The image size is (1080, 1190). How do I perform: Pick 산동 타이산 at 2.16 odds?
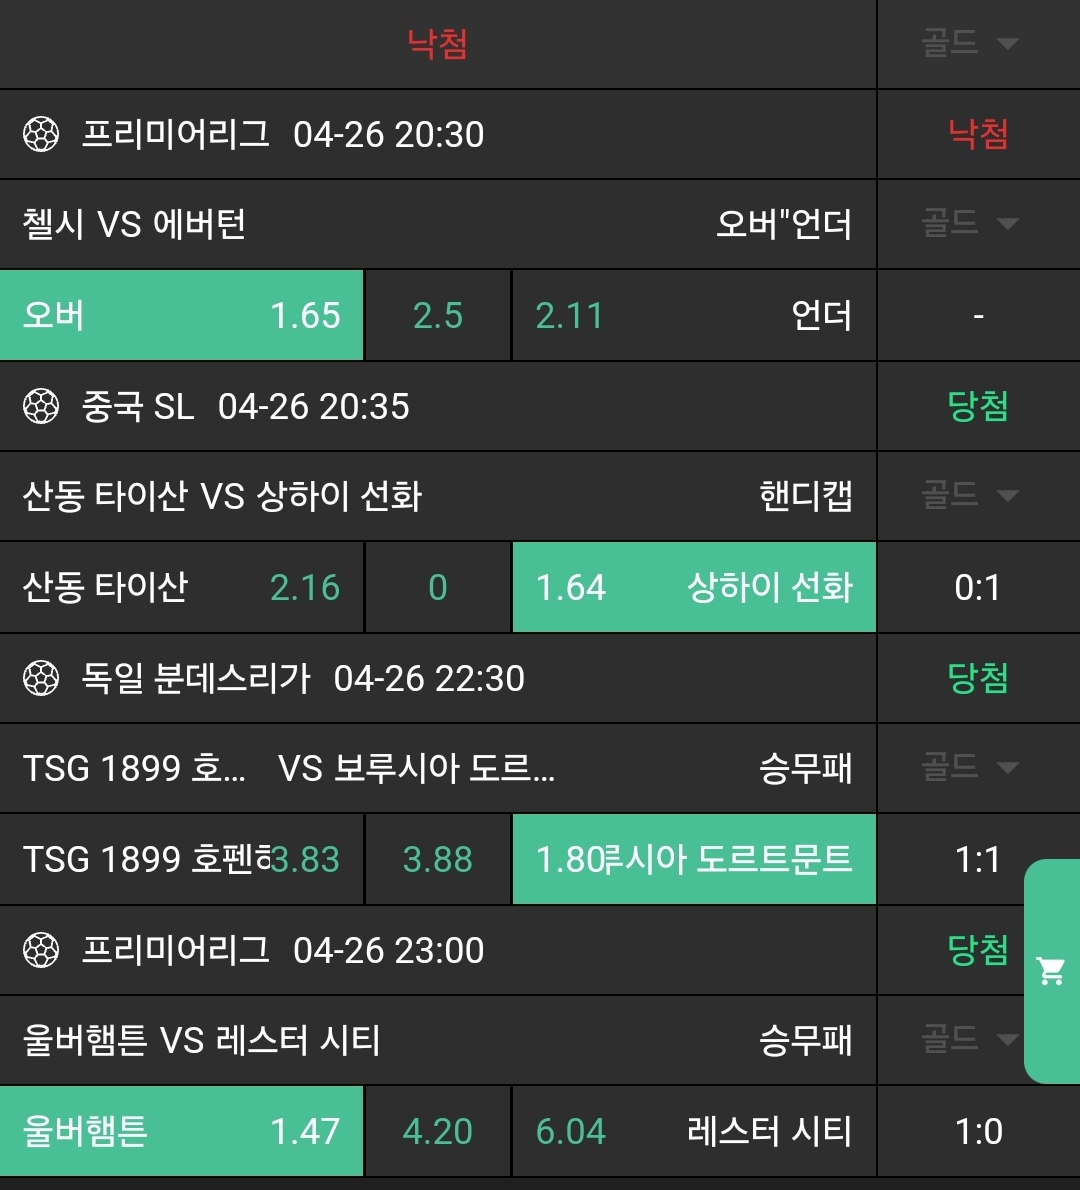point(181,587)
